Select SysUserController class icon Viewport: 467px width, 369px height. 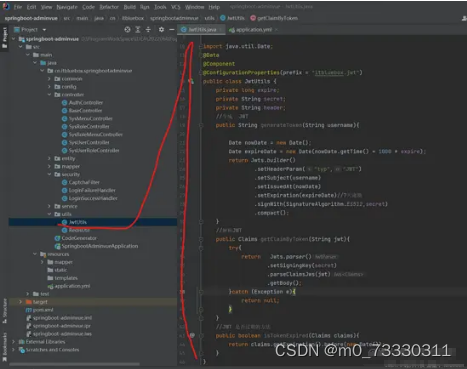65,143
